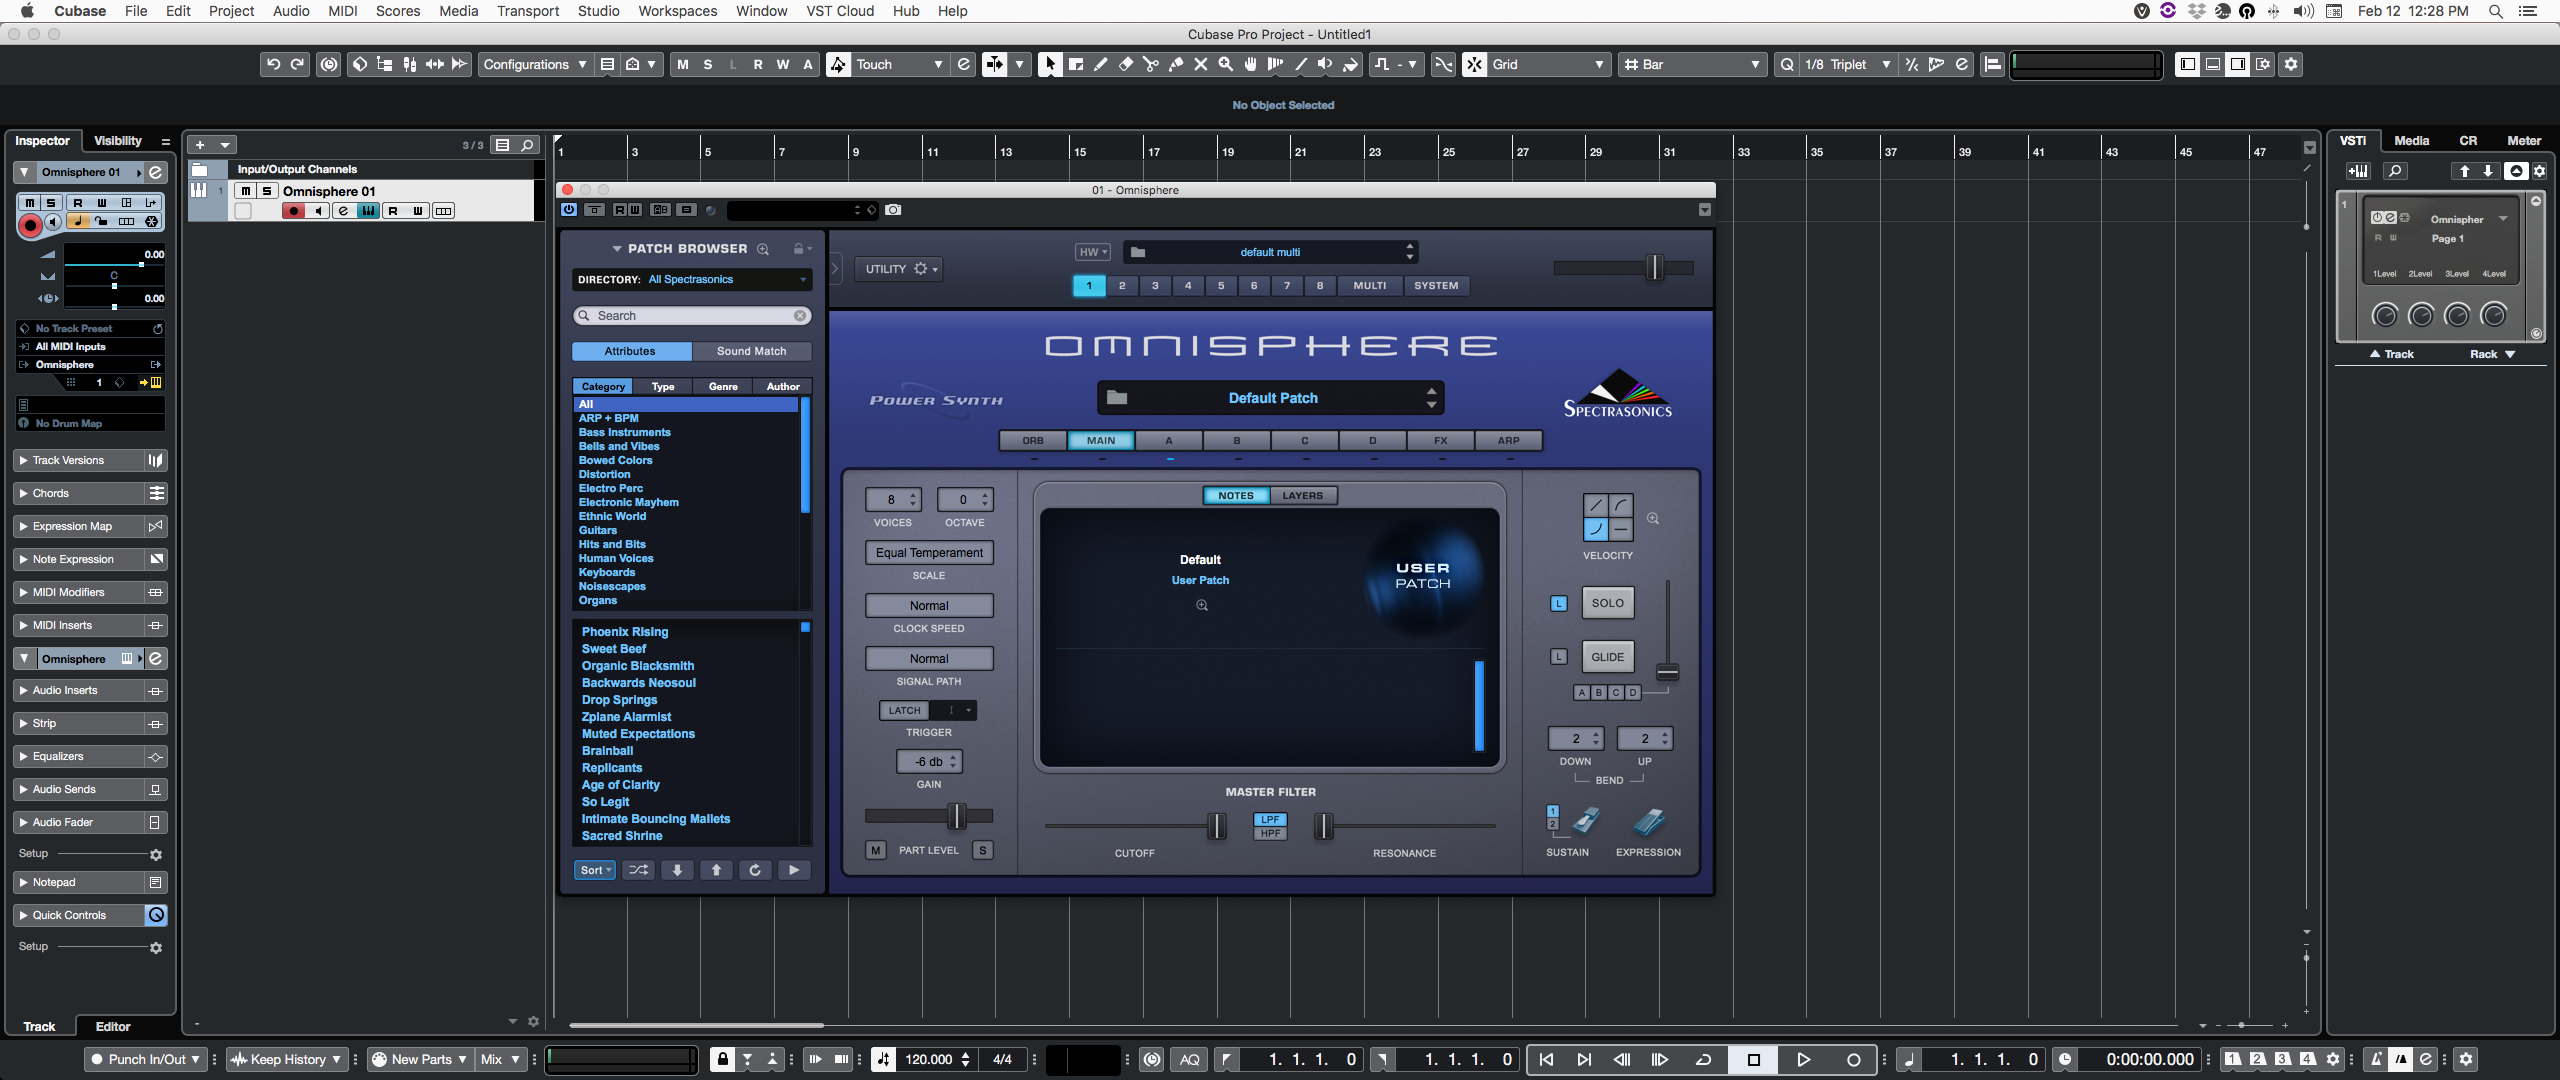The height and width of the screenshot is (1080, 2560).
Task: Toggle plugin bypass power button
Action: tap(569, 210)
